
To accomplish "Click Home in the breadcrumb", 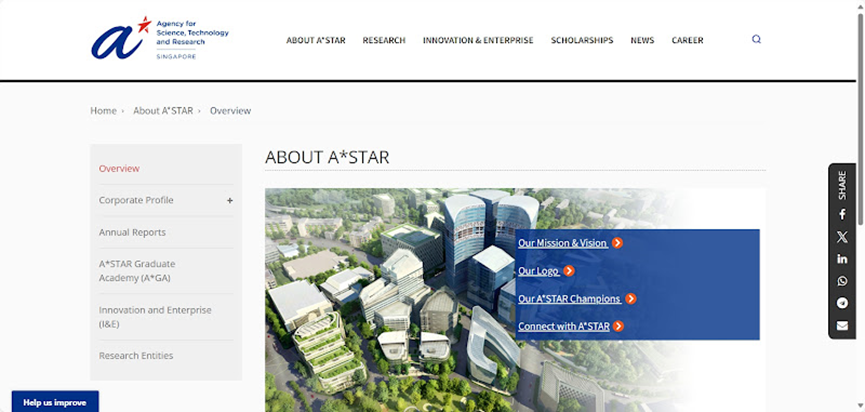I will tap(103, 111).
